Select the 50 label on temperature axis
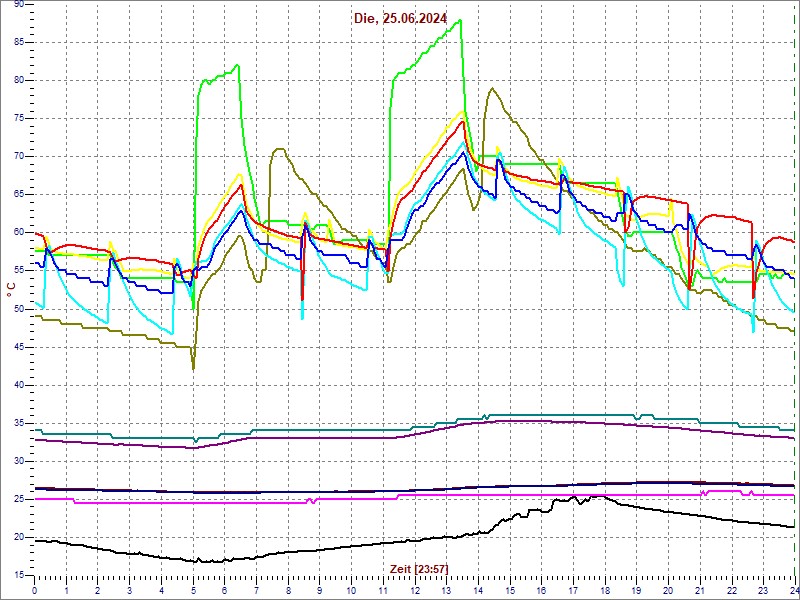800x600 pixels. click(x=18, y=309)
